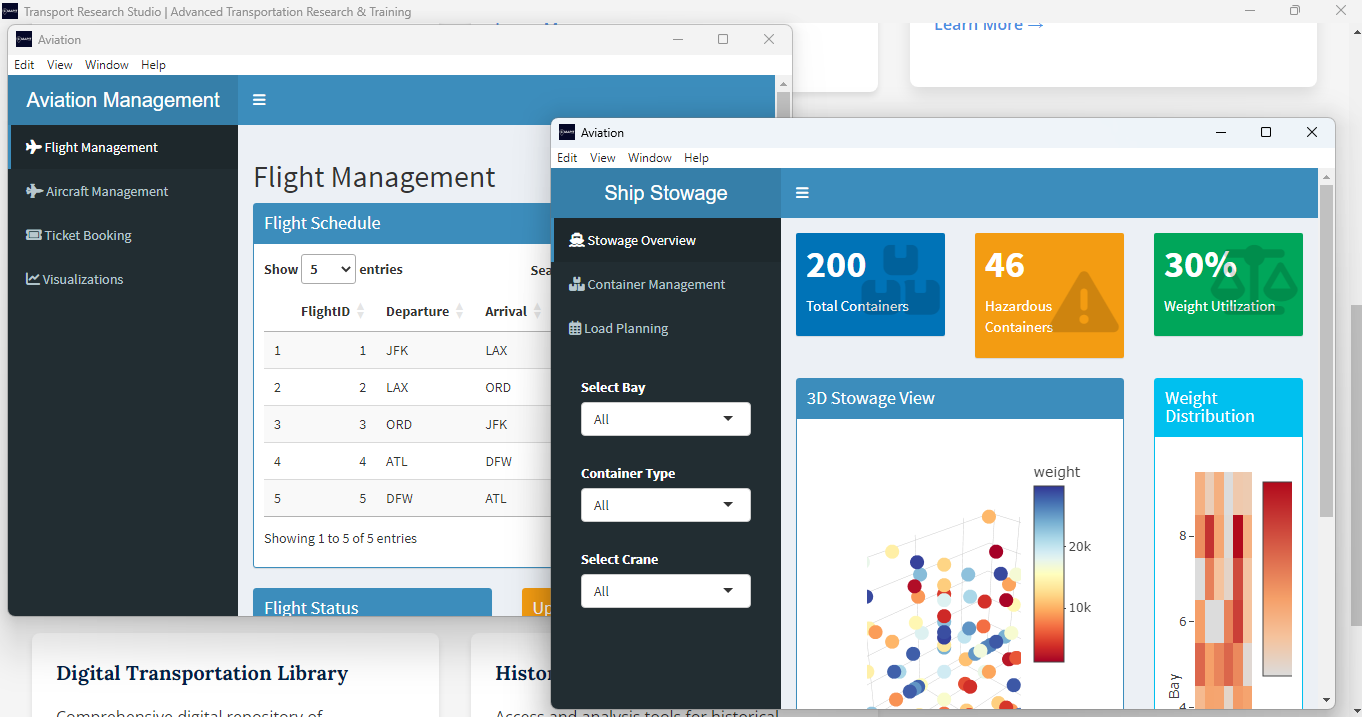Open the Select Bay dropdown
The height and width of the screenshot is (717, 1362).
(x=665, y=419)
